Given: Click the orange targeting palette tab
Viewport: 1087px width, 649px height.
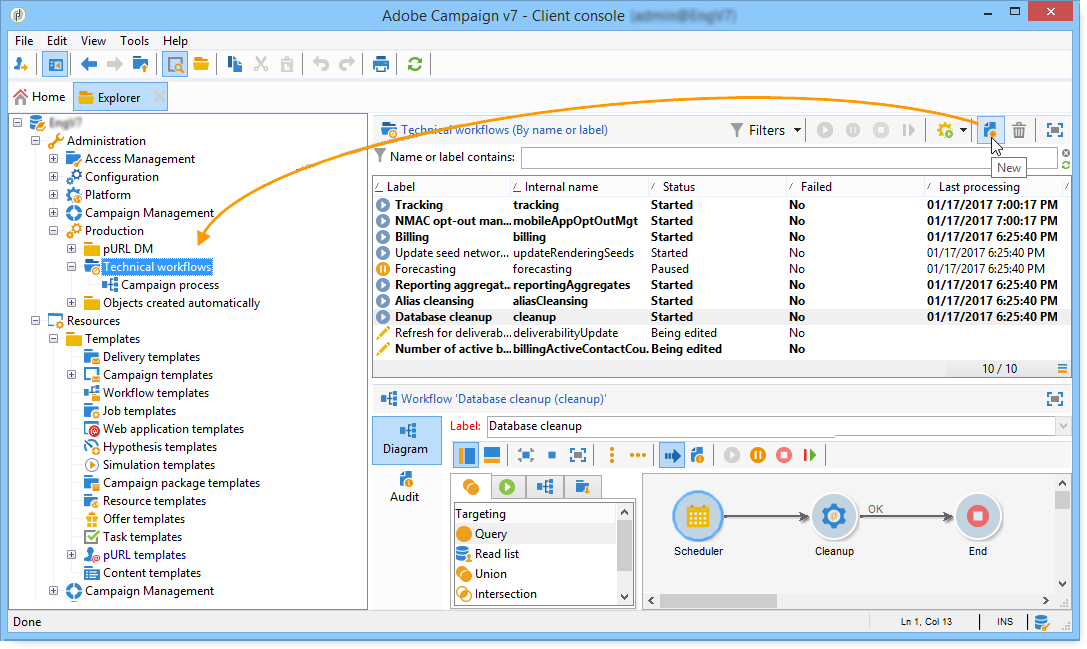Looking at the screenshot, I should coord(471,487).
